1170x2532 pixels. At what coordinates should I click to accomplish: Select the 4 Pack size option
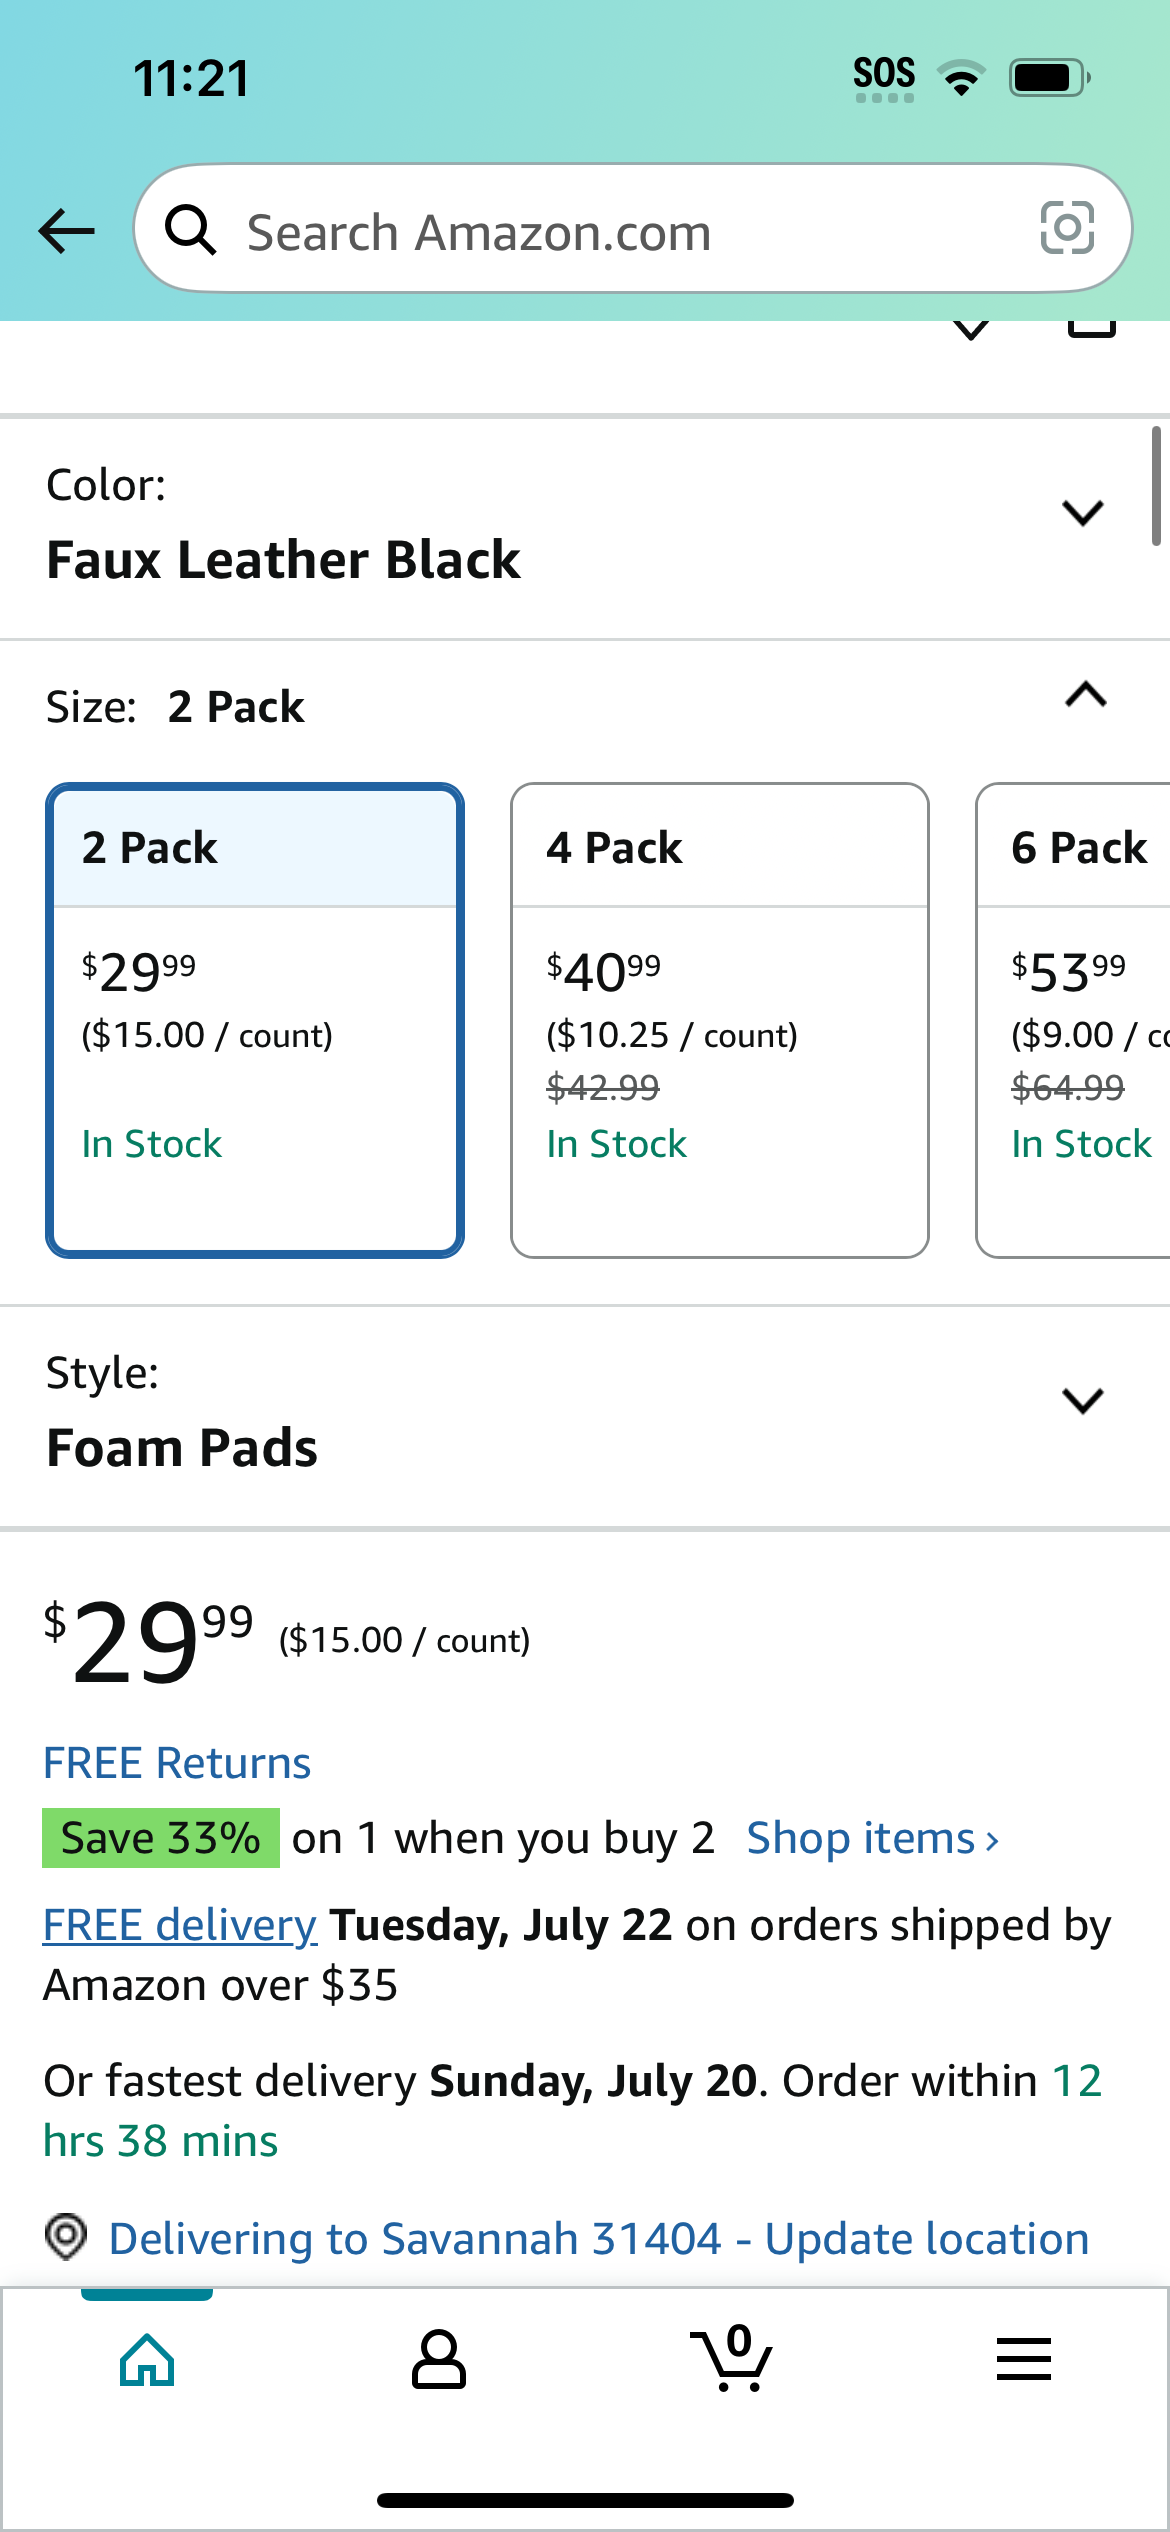(x=720, y=1020)
